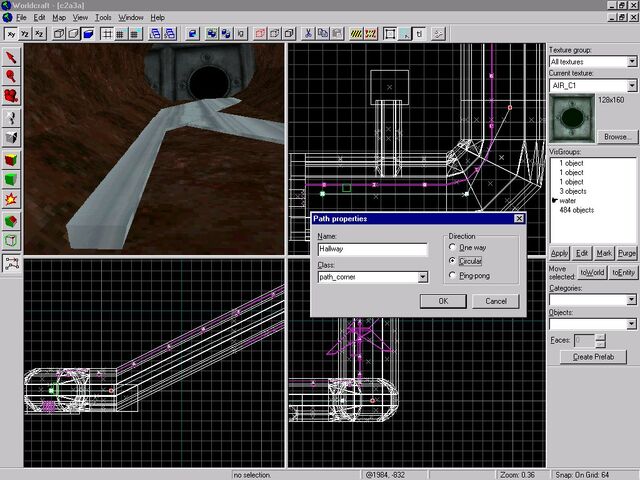Click the yellow-black striped toolbar icon
Image resolution: width=640 pixels, height=480 pixels.
tap(356, 34)
